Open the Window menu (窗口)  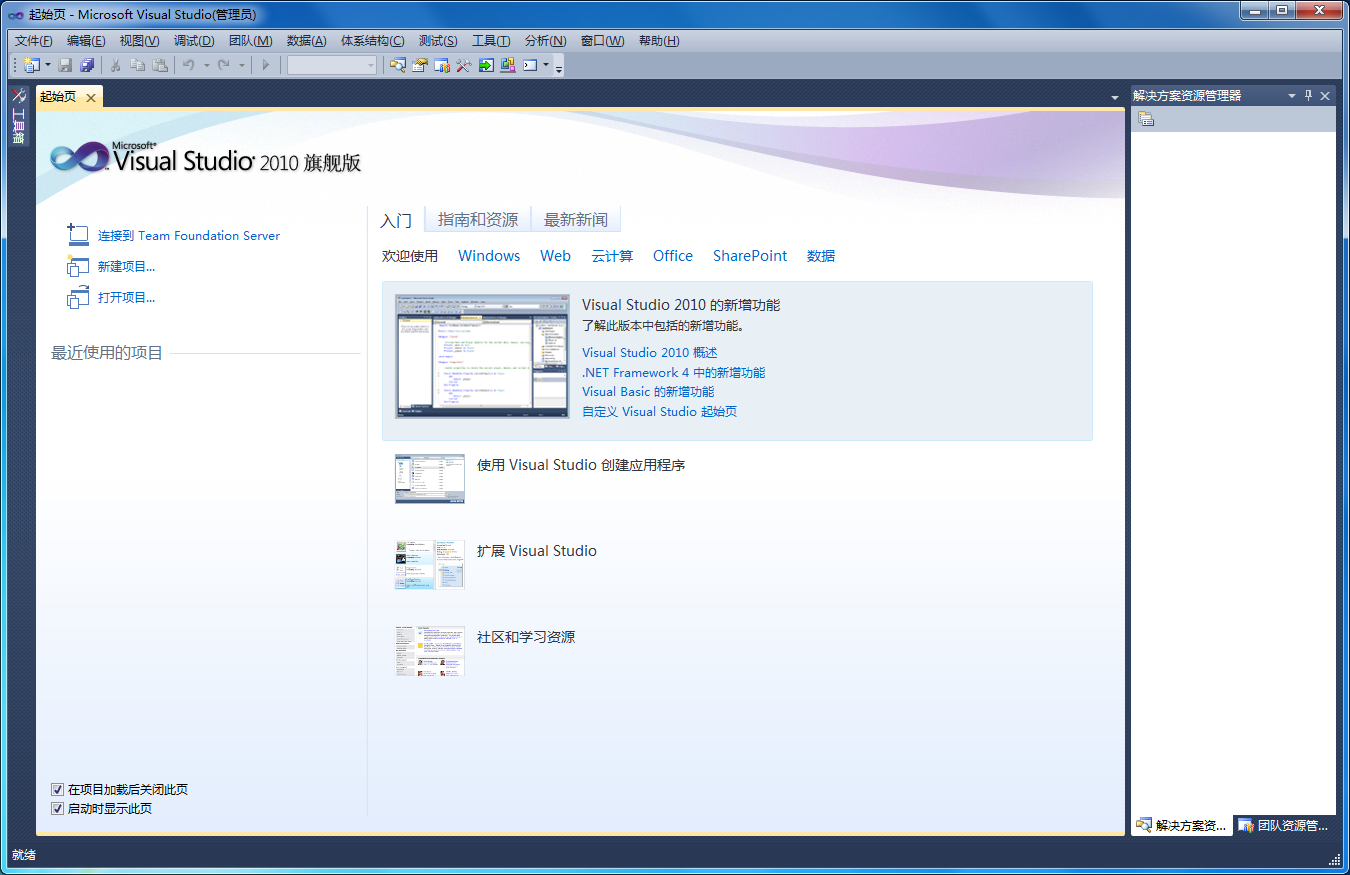click(x=602, y=41)
